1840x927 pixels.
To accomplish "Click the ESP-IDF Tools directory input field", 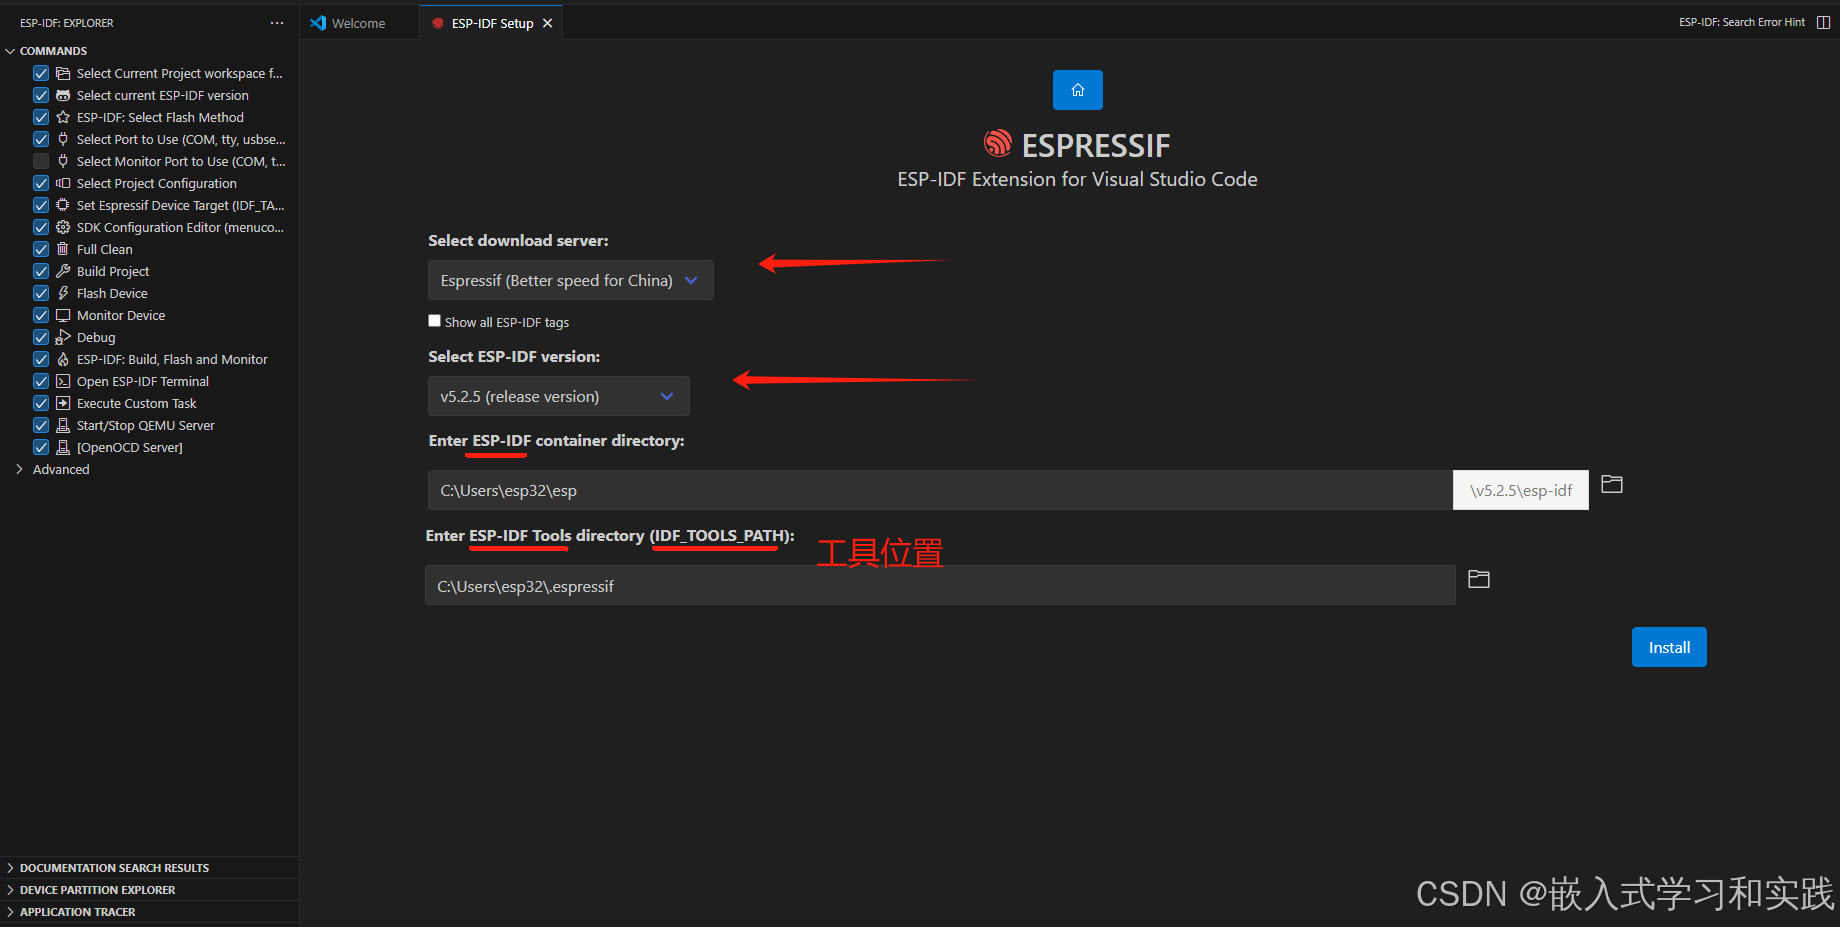I will tap(940, 585).
